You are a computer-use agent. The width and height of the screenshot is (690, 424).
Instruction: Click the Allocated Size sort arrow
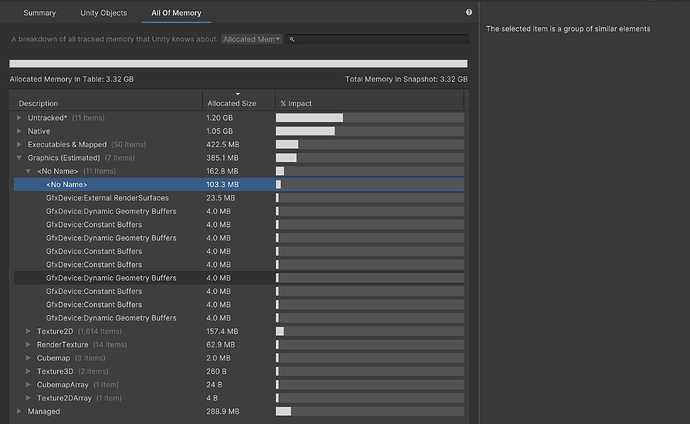pyautogui.click(x=237, y=95)
